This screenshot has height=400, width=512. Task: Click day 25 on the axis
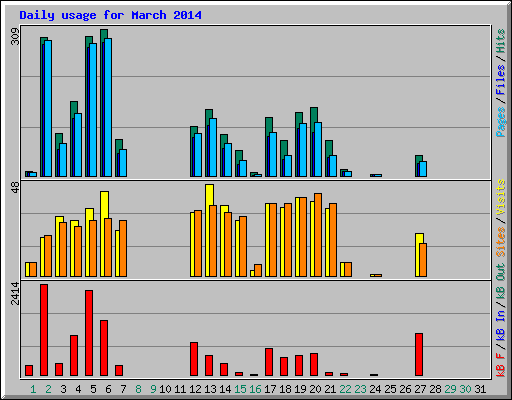point(390,389)
